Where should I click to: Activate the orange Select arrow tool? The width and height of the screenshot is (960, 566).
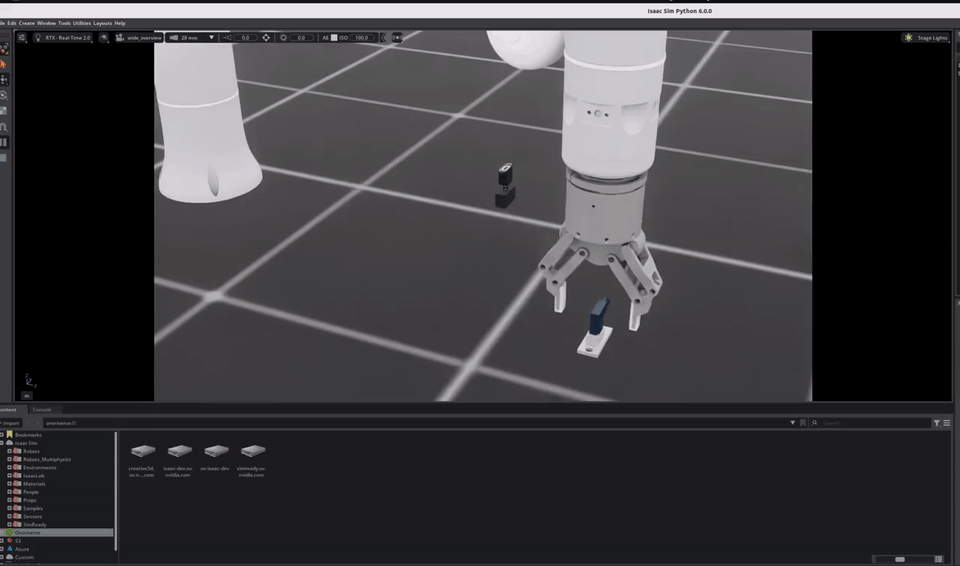pos(4,64)
